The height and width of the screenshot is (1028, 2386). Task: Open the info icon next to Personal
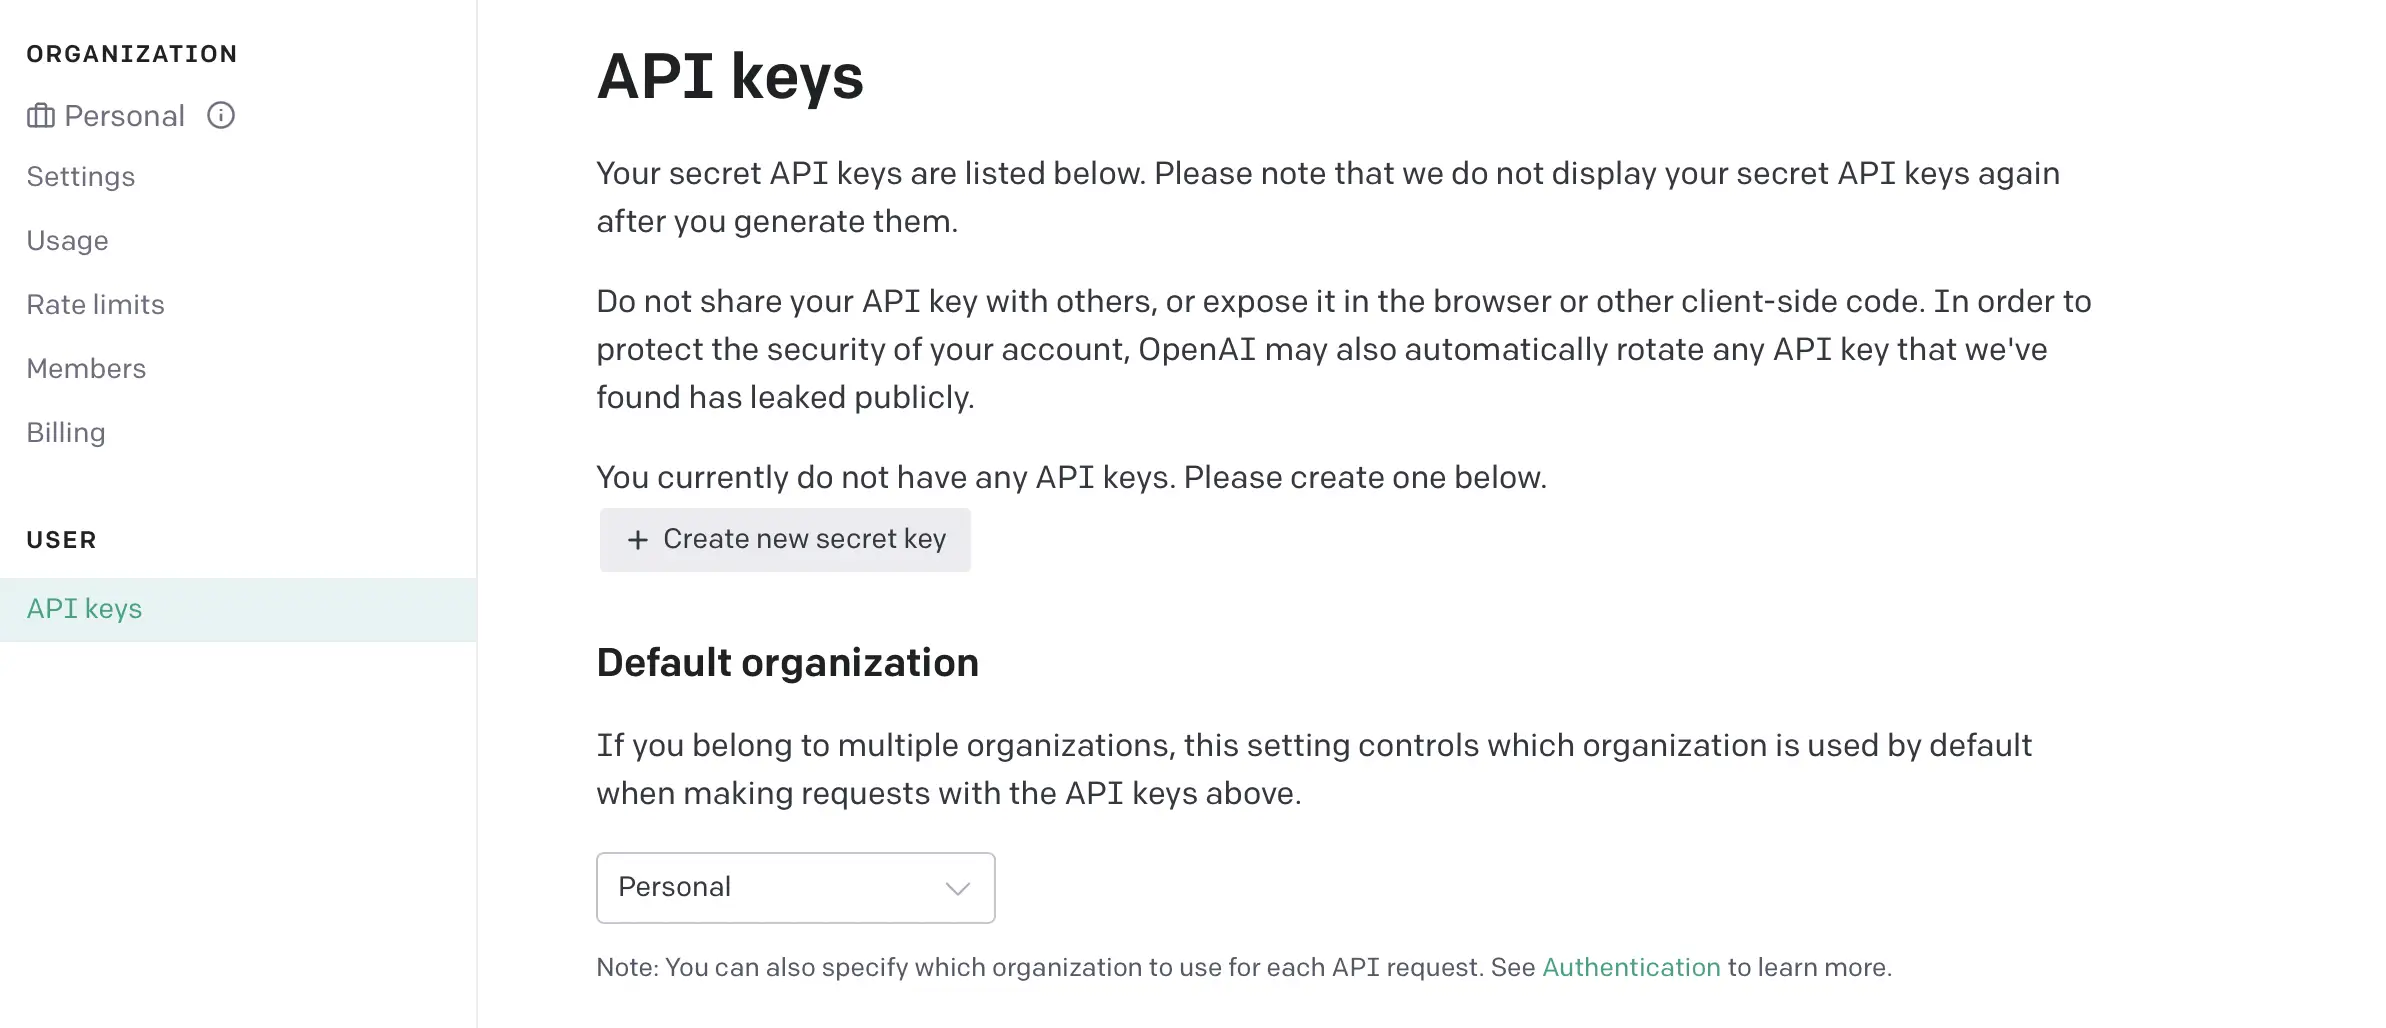(x=221, y=116)
